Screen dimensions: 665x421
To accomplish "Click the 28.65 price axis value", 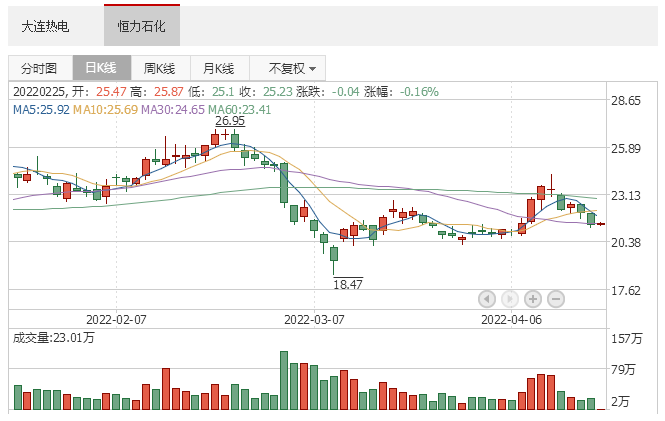I will click(x=626, y=101).
